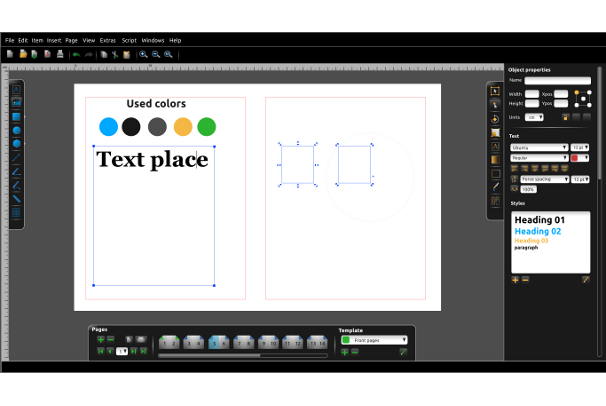This screenshot has width=606, height=406.
Task: Pick the table tool in left toolbox
Action: tap(16, 213)
